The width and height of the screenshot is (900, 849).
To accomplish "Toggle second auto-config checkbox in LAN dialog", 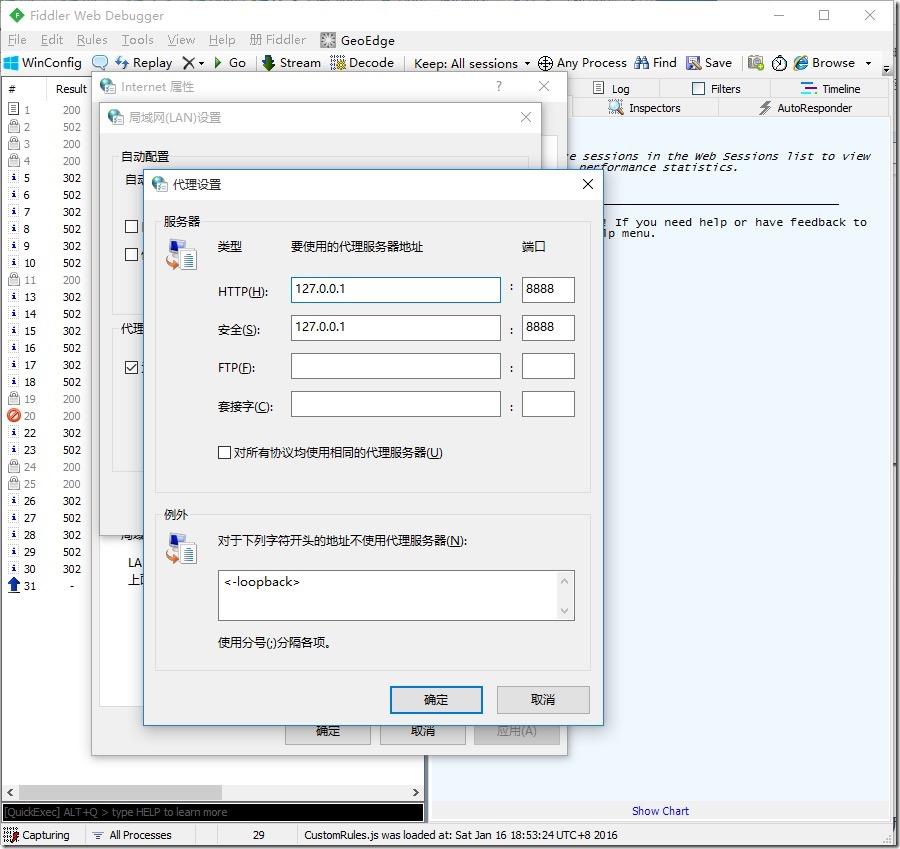I will [x=131, y=254].
